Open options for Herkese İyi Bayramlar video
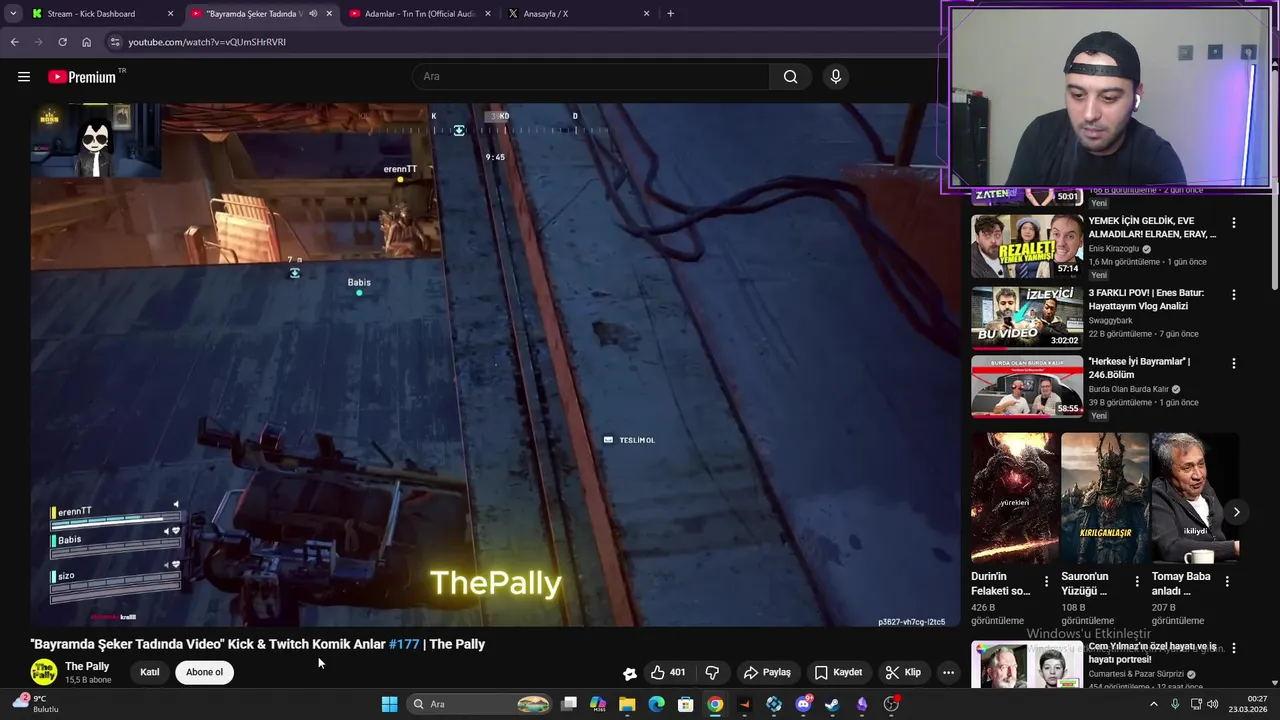This screenshot has height=720, width=1280. pos(1233,363)
